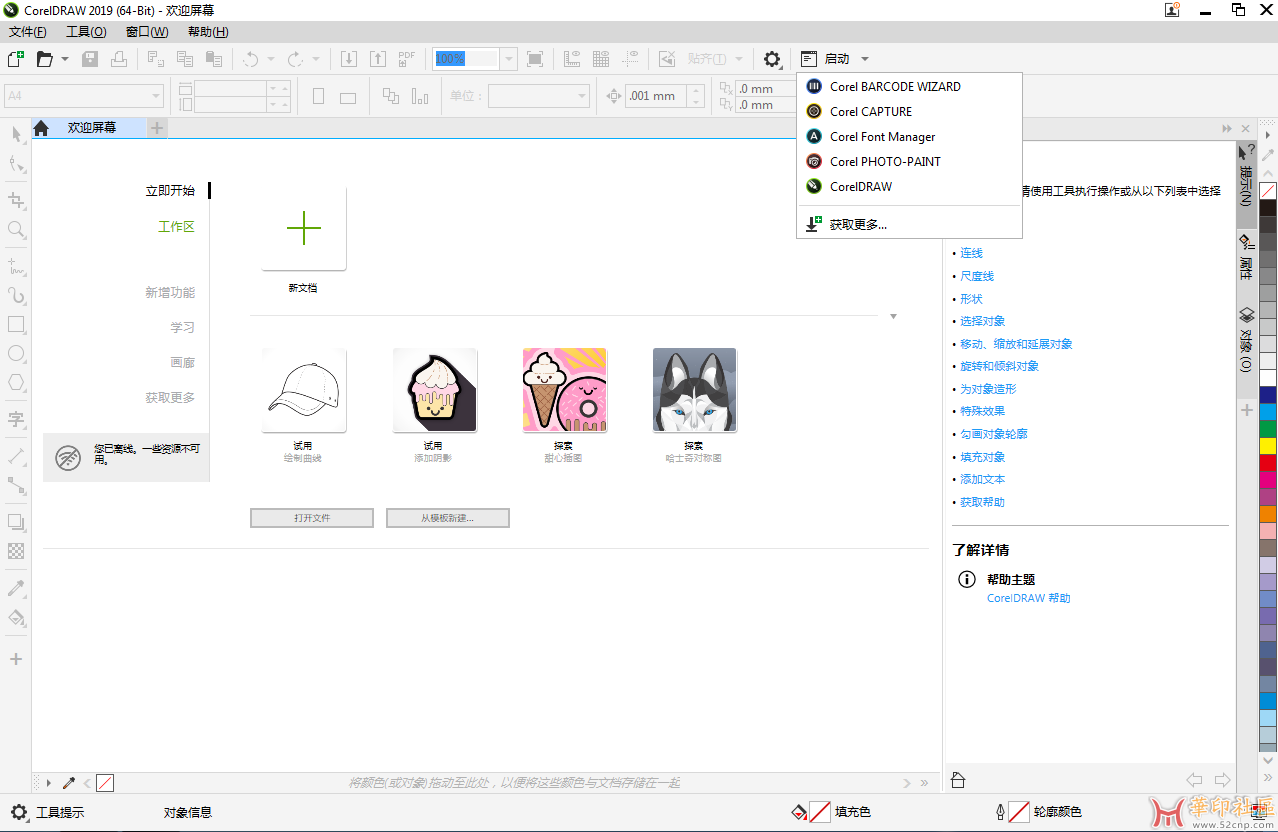Open the Options gear icon
The height and width of the screenshot is (832, 1278).
point(772,59)
